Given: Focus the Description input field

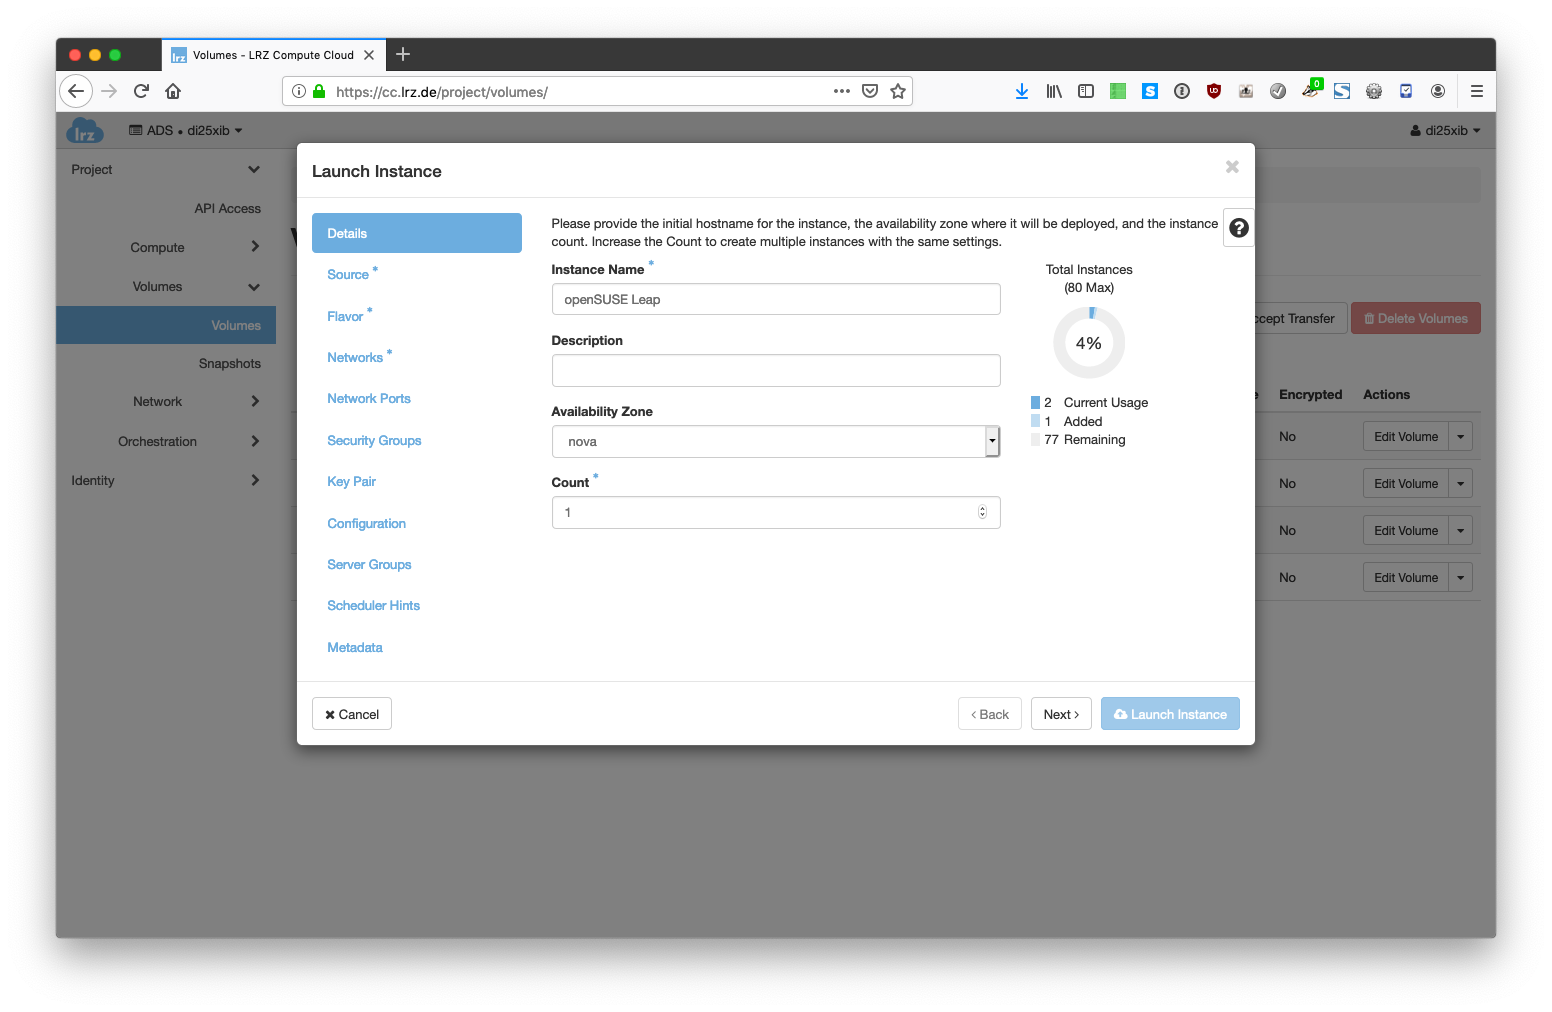Looking at the screenshot, I should click(x=775, y=370).
